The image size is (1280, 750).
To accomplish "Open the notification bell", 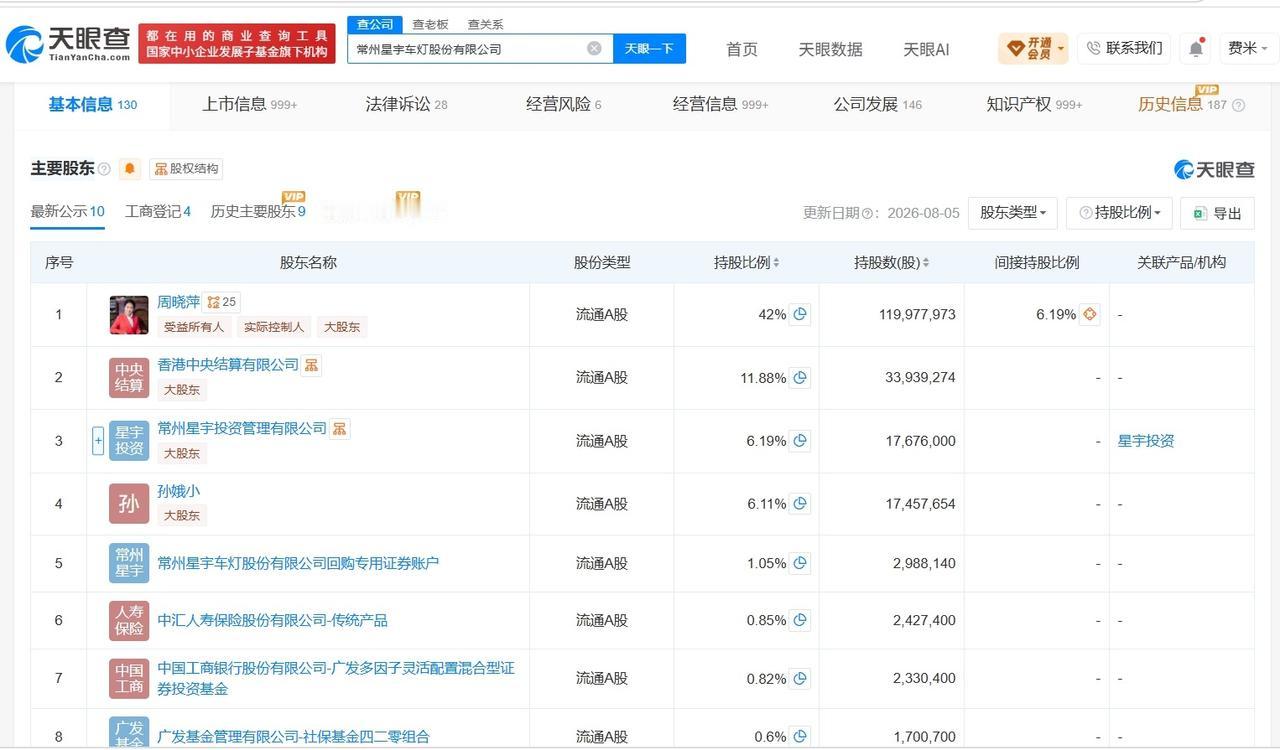I will (x=1196, y=48).
